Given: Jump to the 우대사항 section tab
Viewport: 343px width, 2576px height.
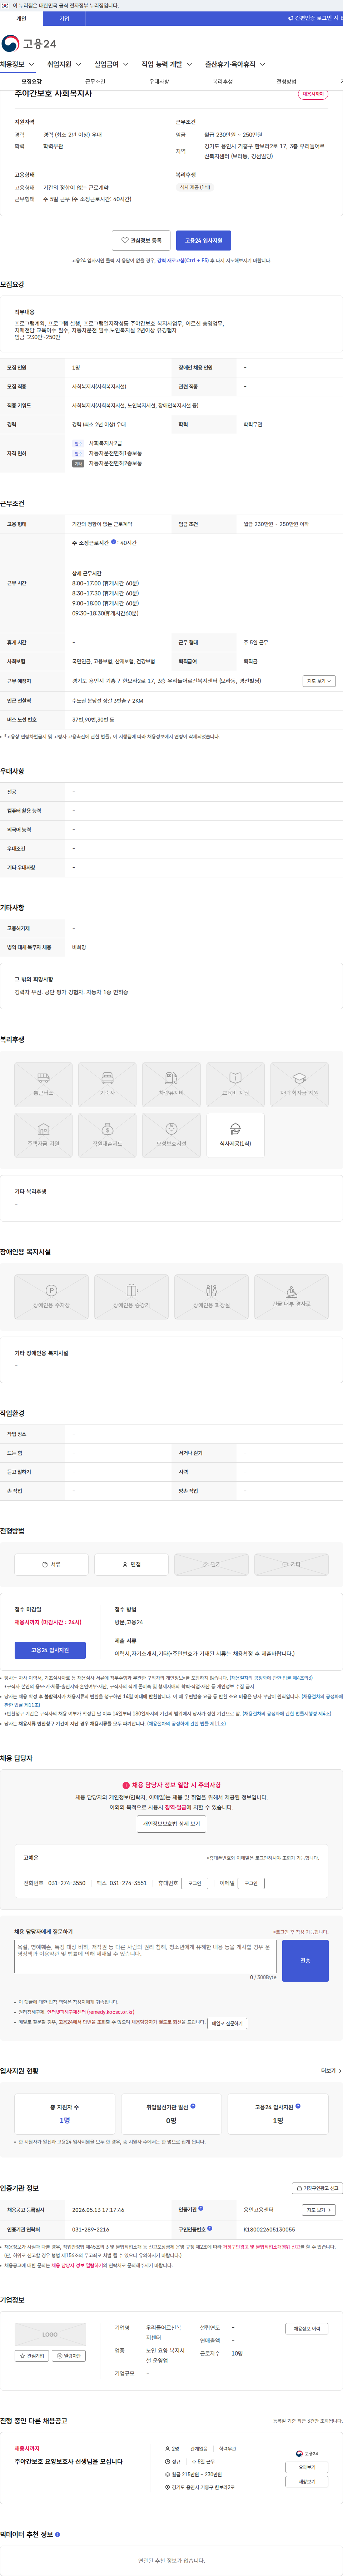Looking at the screenshot, I should (159, 81).
